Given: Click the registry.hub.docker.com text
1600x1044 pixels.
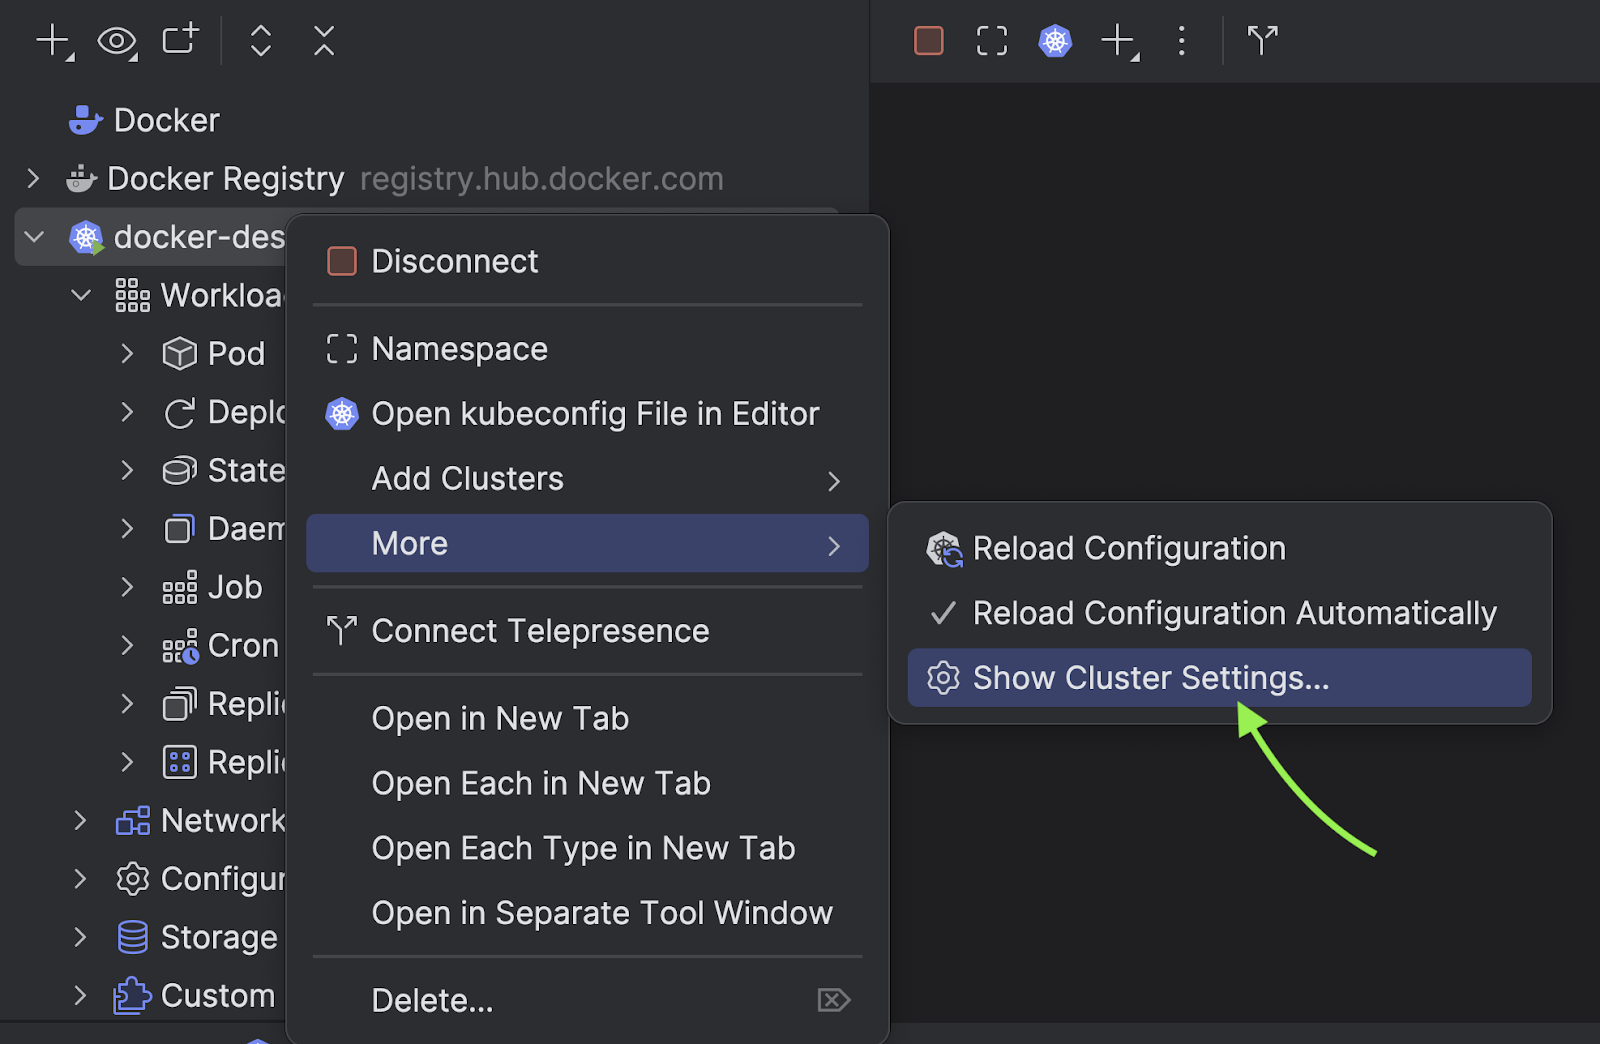Looking at the screenshot, I should (541, 179).
